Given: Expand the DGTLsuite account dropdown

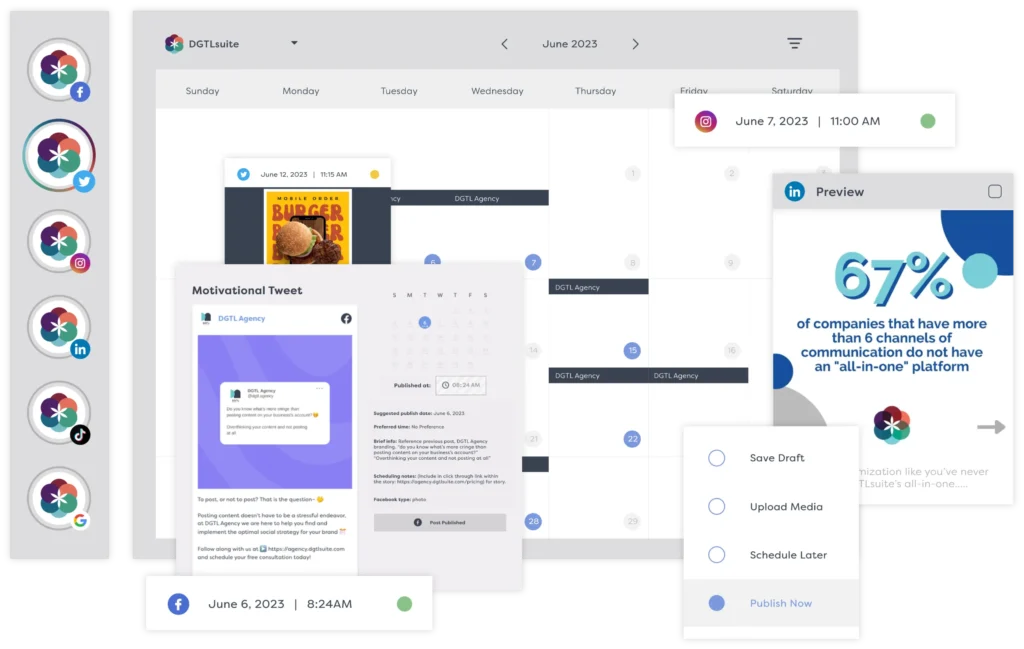Looking at the screenshot, I should (x=295, y=43).
